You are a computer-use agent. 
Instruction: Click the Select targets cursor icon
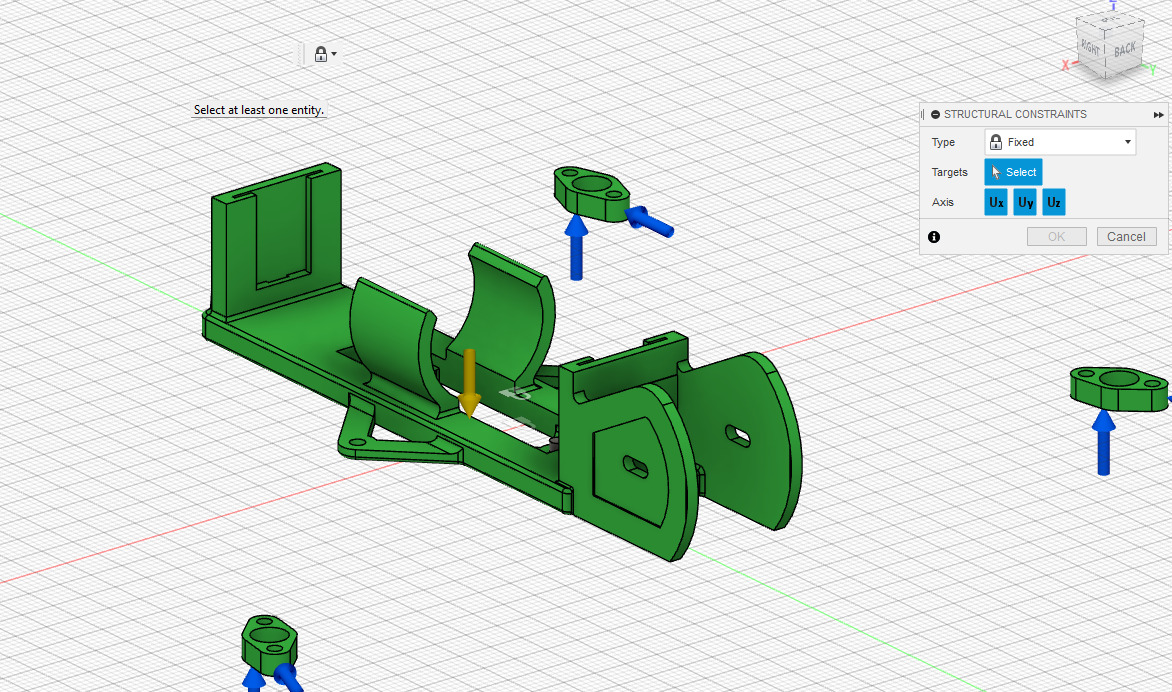tap(997, 172)
